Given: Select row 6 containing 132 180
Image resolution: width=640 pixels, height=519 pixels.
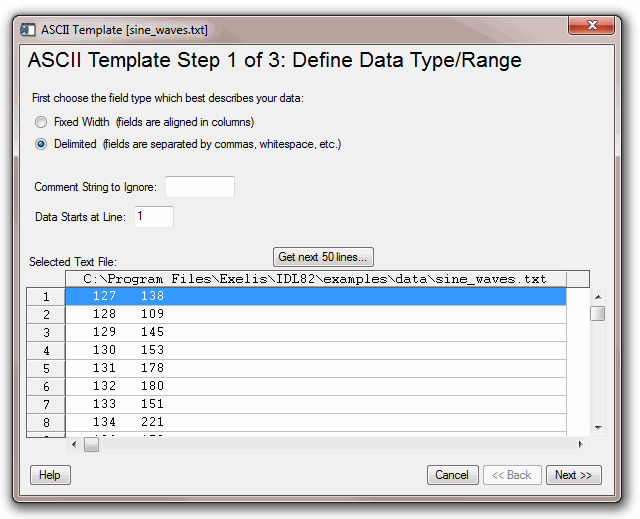Looking at the screenshot, I should [x=315, y=386].
